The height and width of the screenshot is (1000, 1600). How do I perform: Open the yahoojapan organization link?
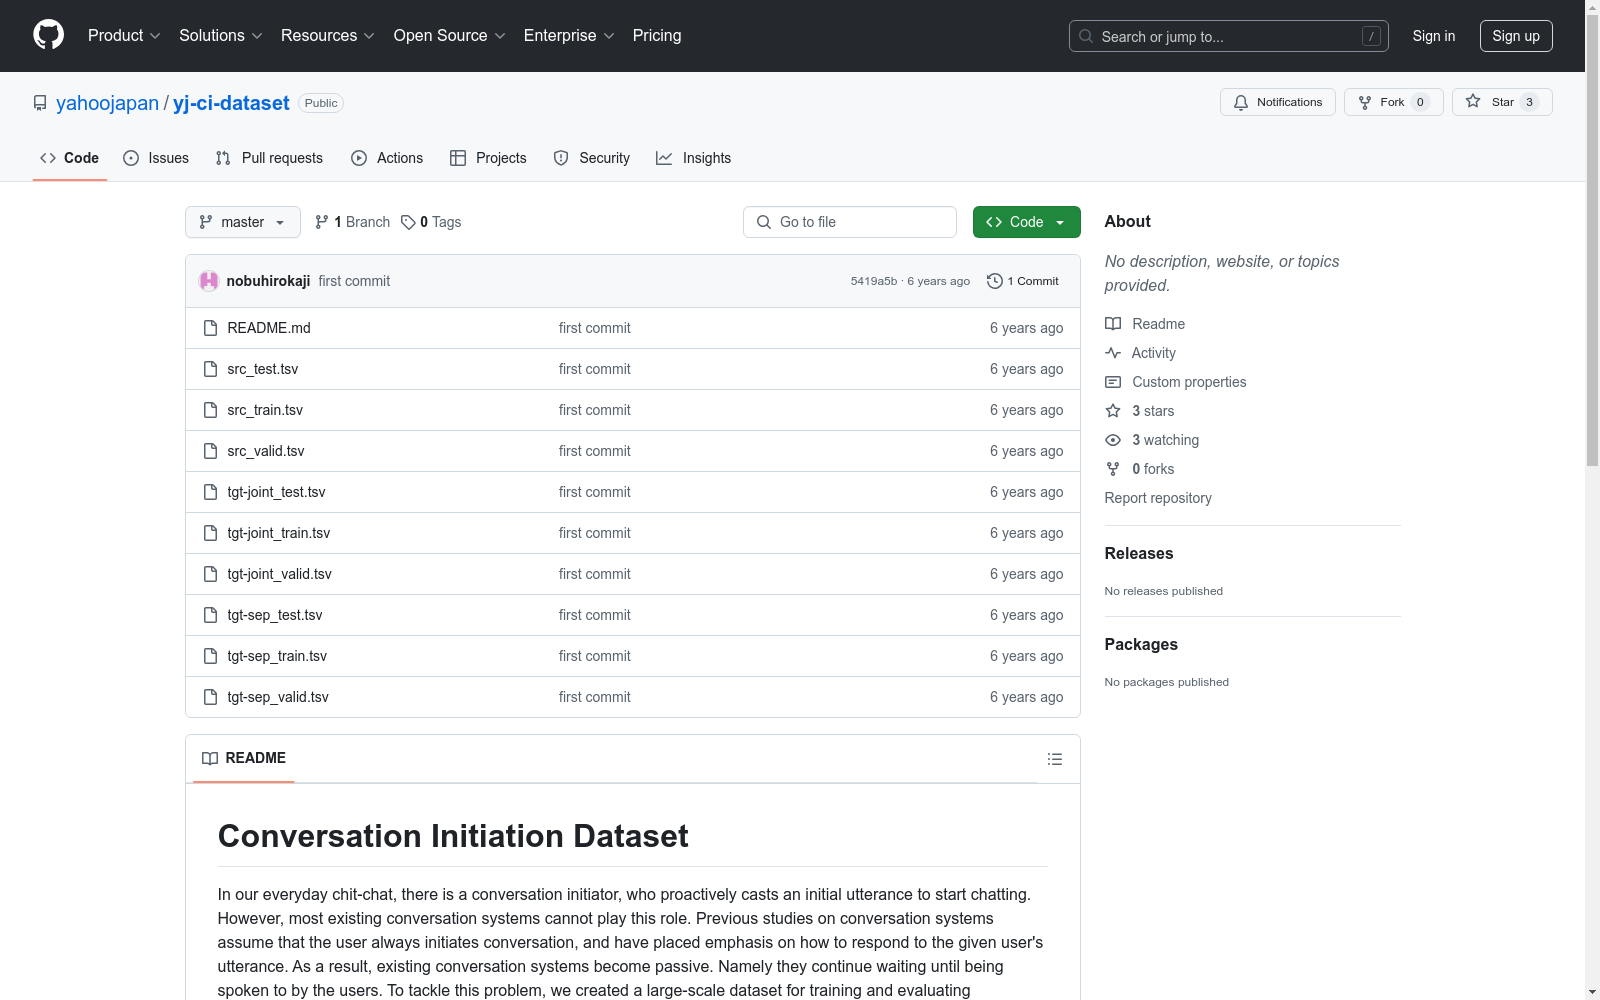[107, 103]
